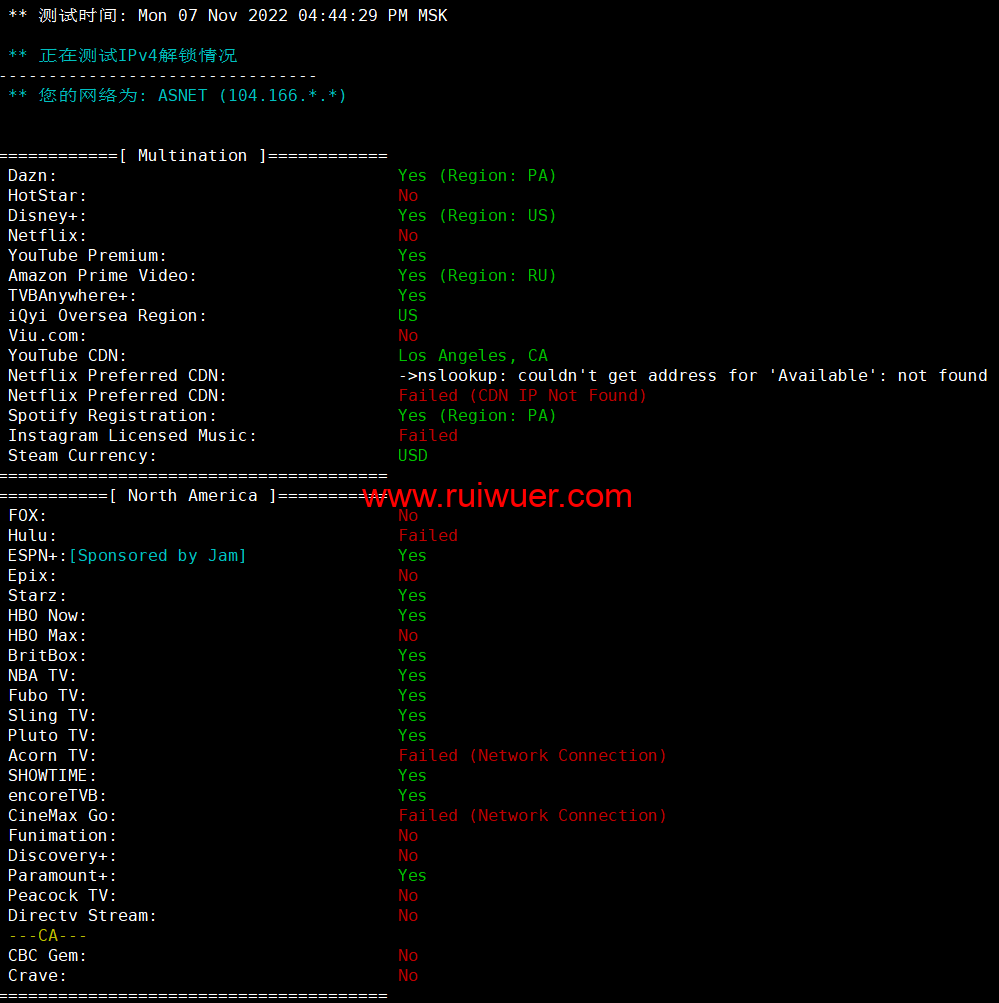This screenshot has width=999, height=1003.
Task: Click the Los Angeles, CA CDN value
Action: [x=472, y=356]
